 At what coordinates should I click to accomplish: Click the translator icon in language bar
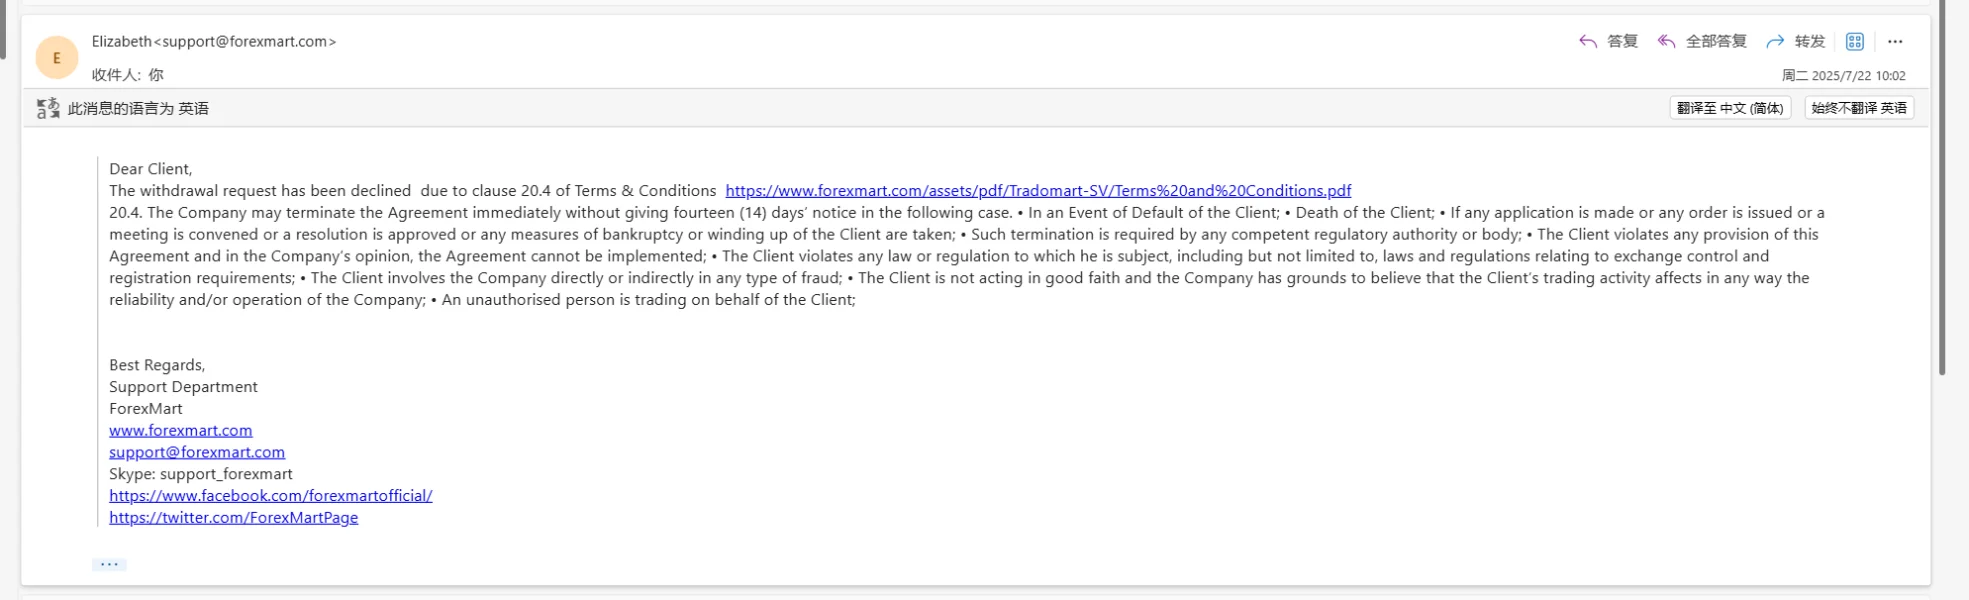(48, 108)
